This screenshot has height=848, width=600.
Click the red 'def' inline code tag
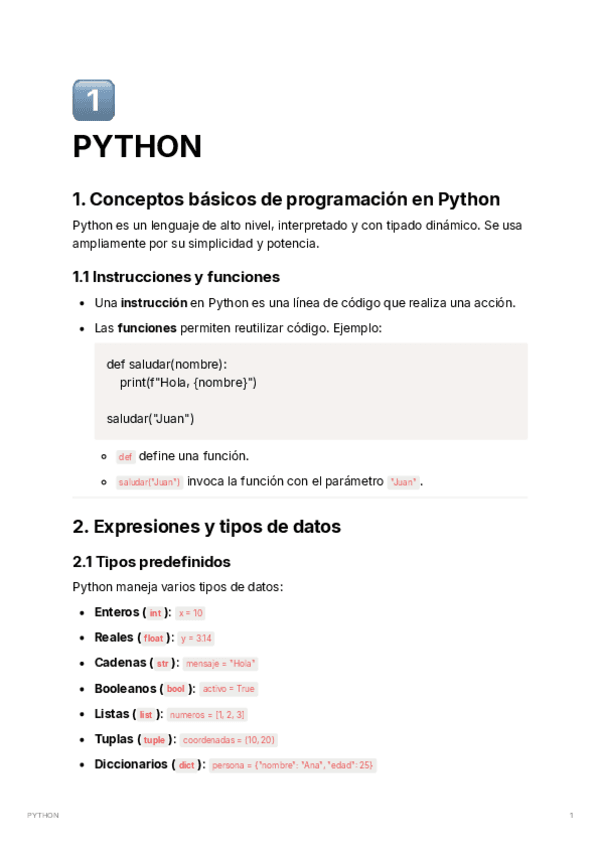(125, 457)
